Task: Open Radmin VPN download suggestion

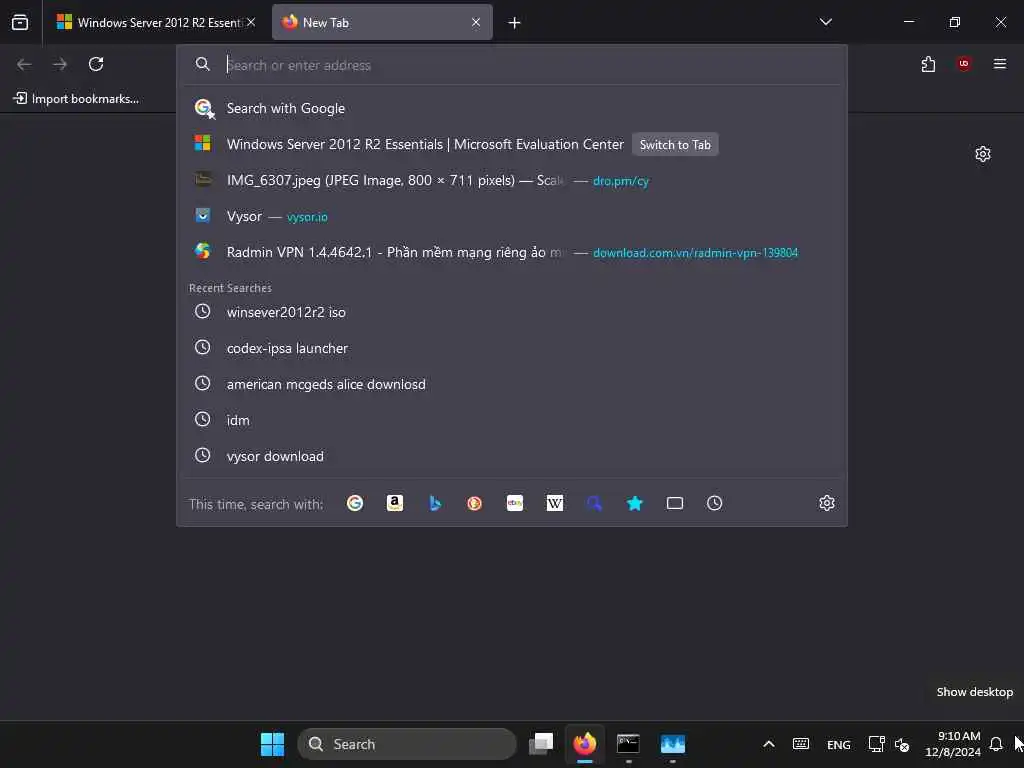Action: pos(512,252)
